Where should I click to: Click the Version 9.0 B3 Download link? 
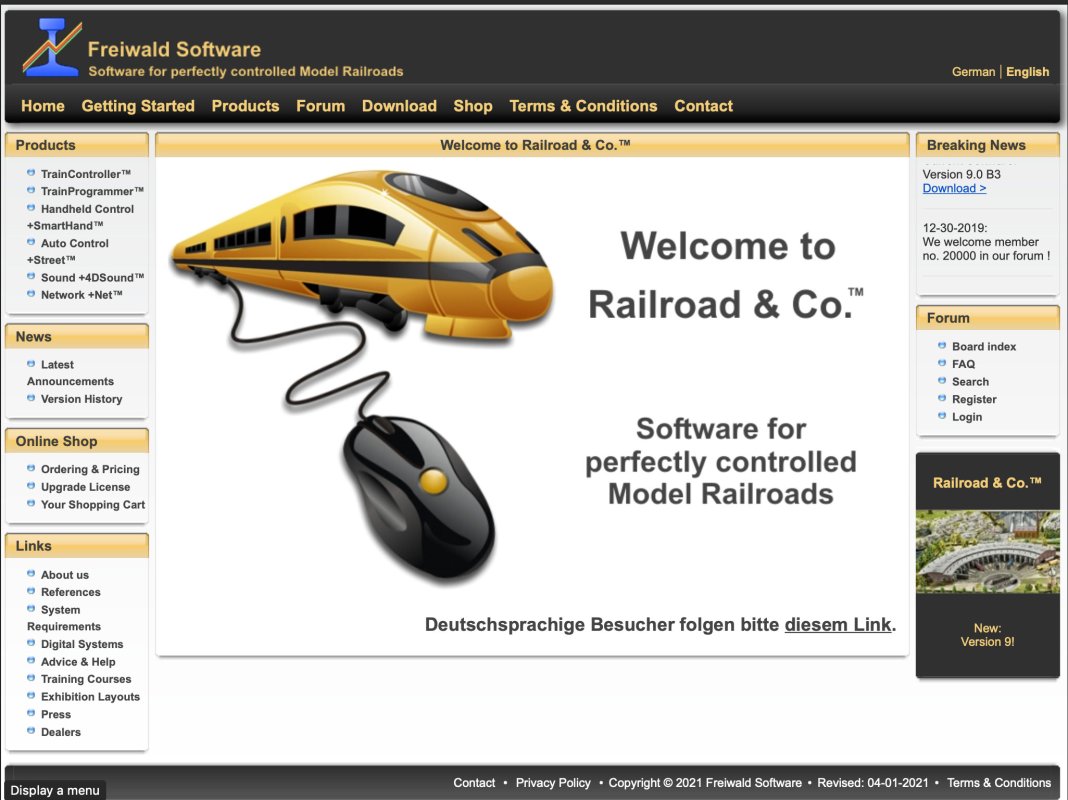pyautogui.click(x=954, y=188)
